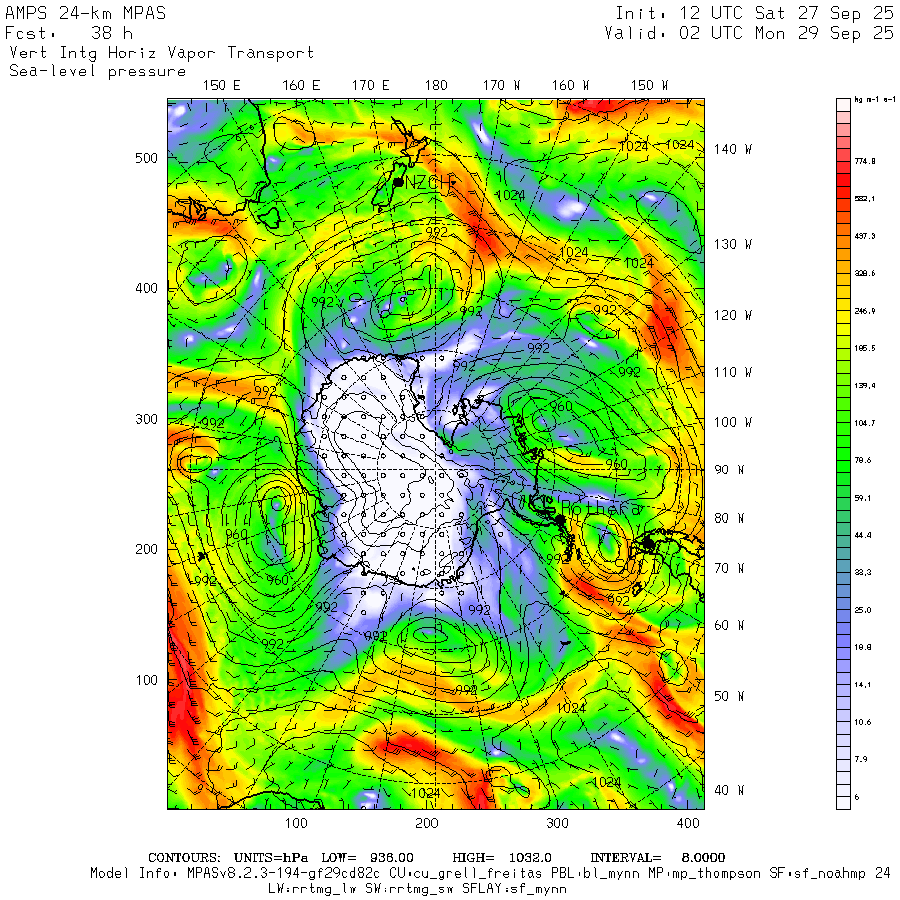Click the vertical axis '300' tick label
The height and width of the screenshot is (900, 900).
(x=146, y=419)
